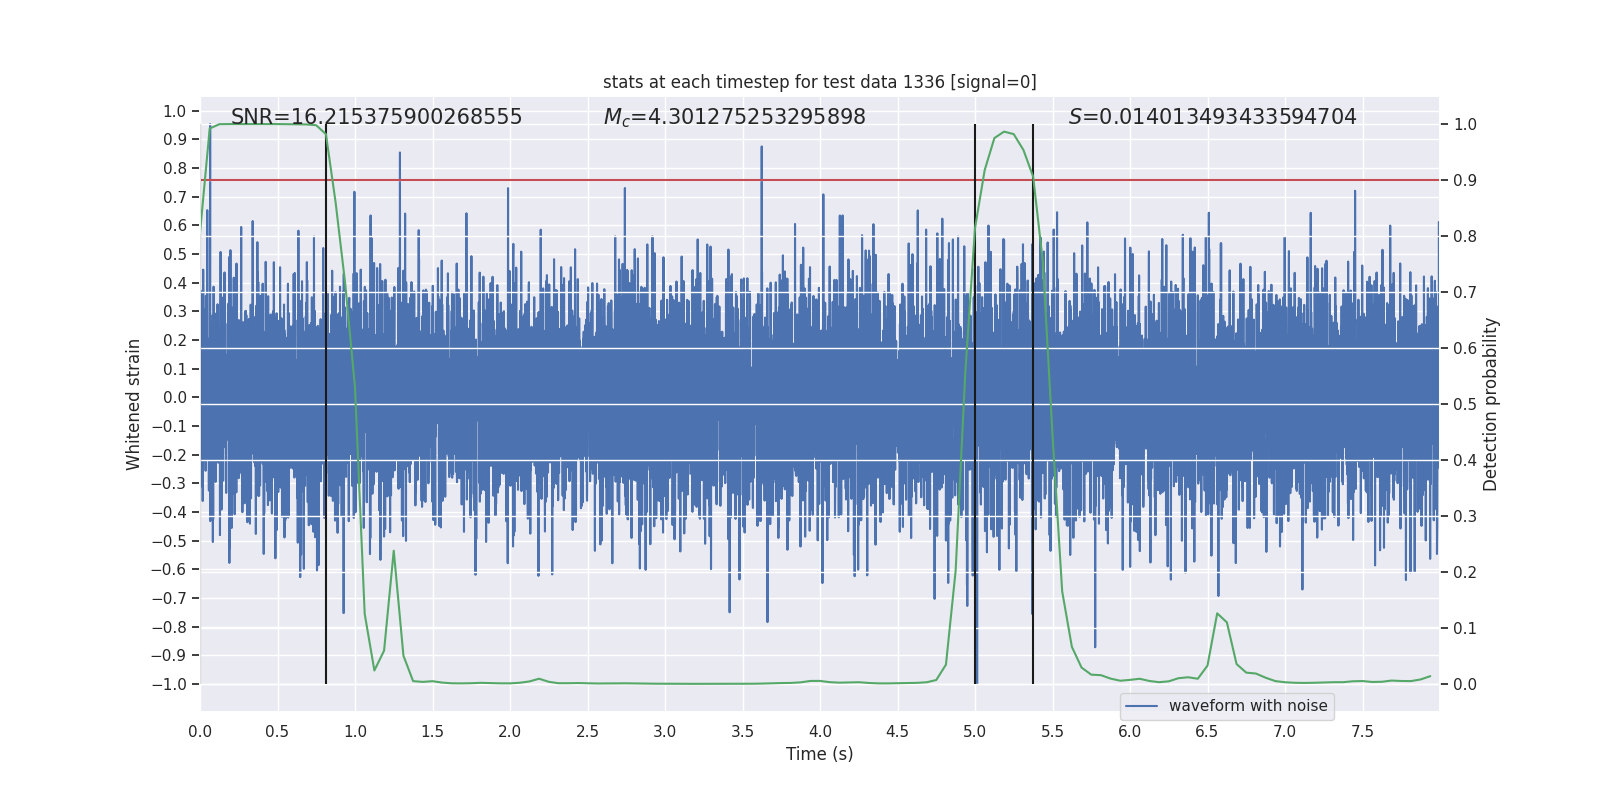1600x800 pixels.
Task: Click the 0.9 tick on the Detection probability axis
Action: (1465, 181)
